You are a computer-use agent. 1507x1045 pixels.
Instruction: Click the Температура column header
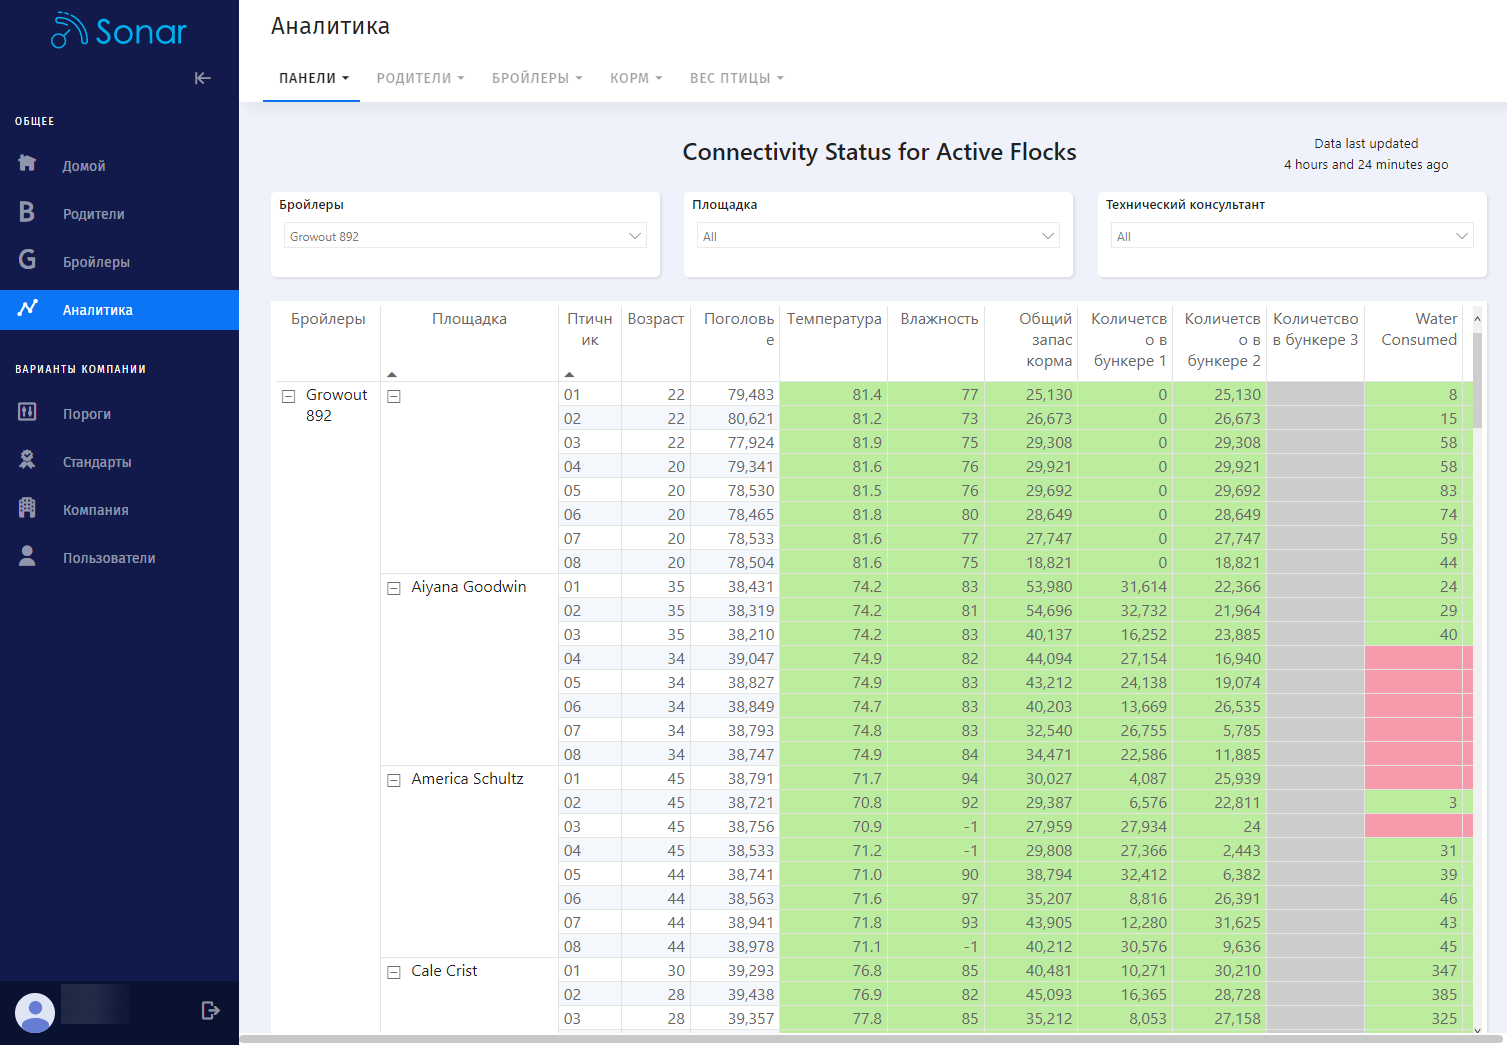[834, 319]
